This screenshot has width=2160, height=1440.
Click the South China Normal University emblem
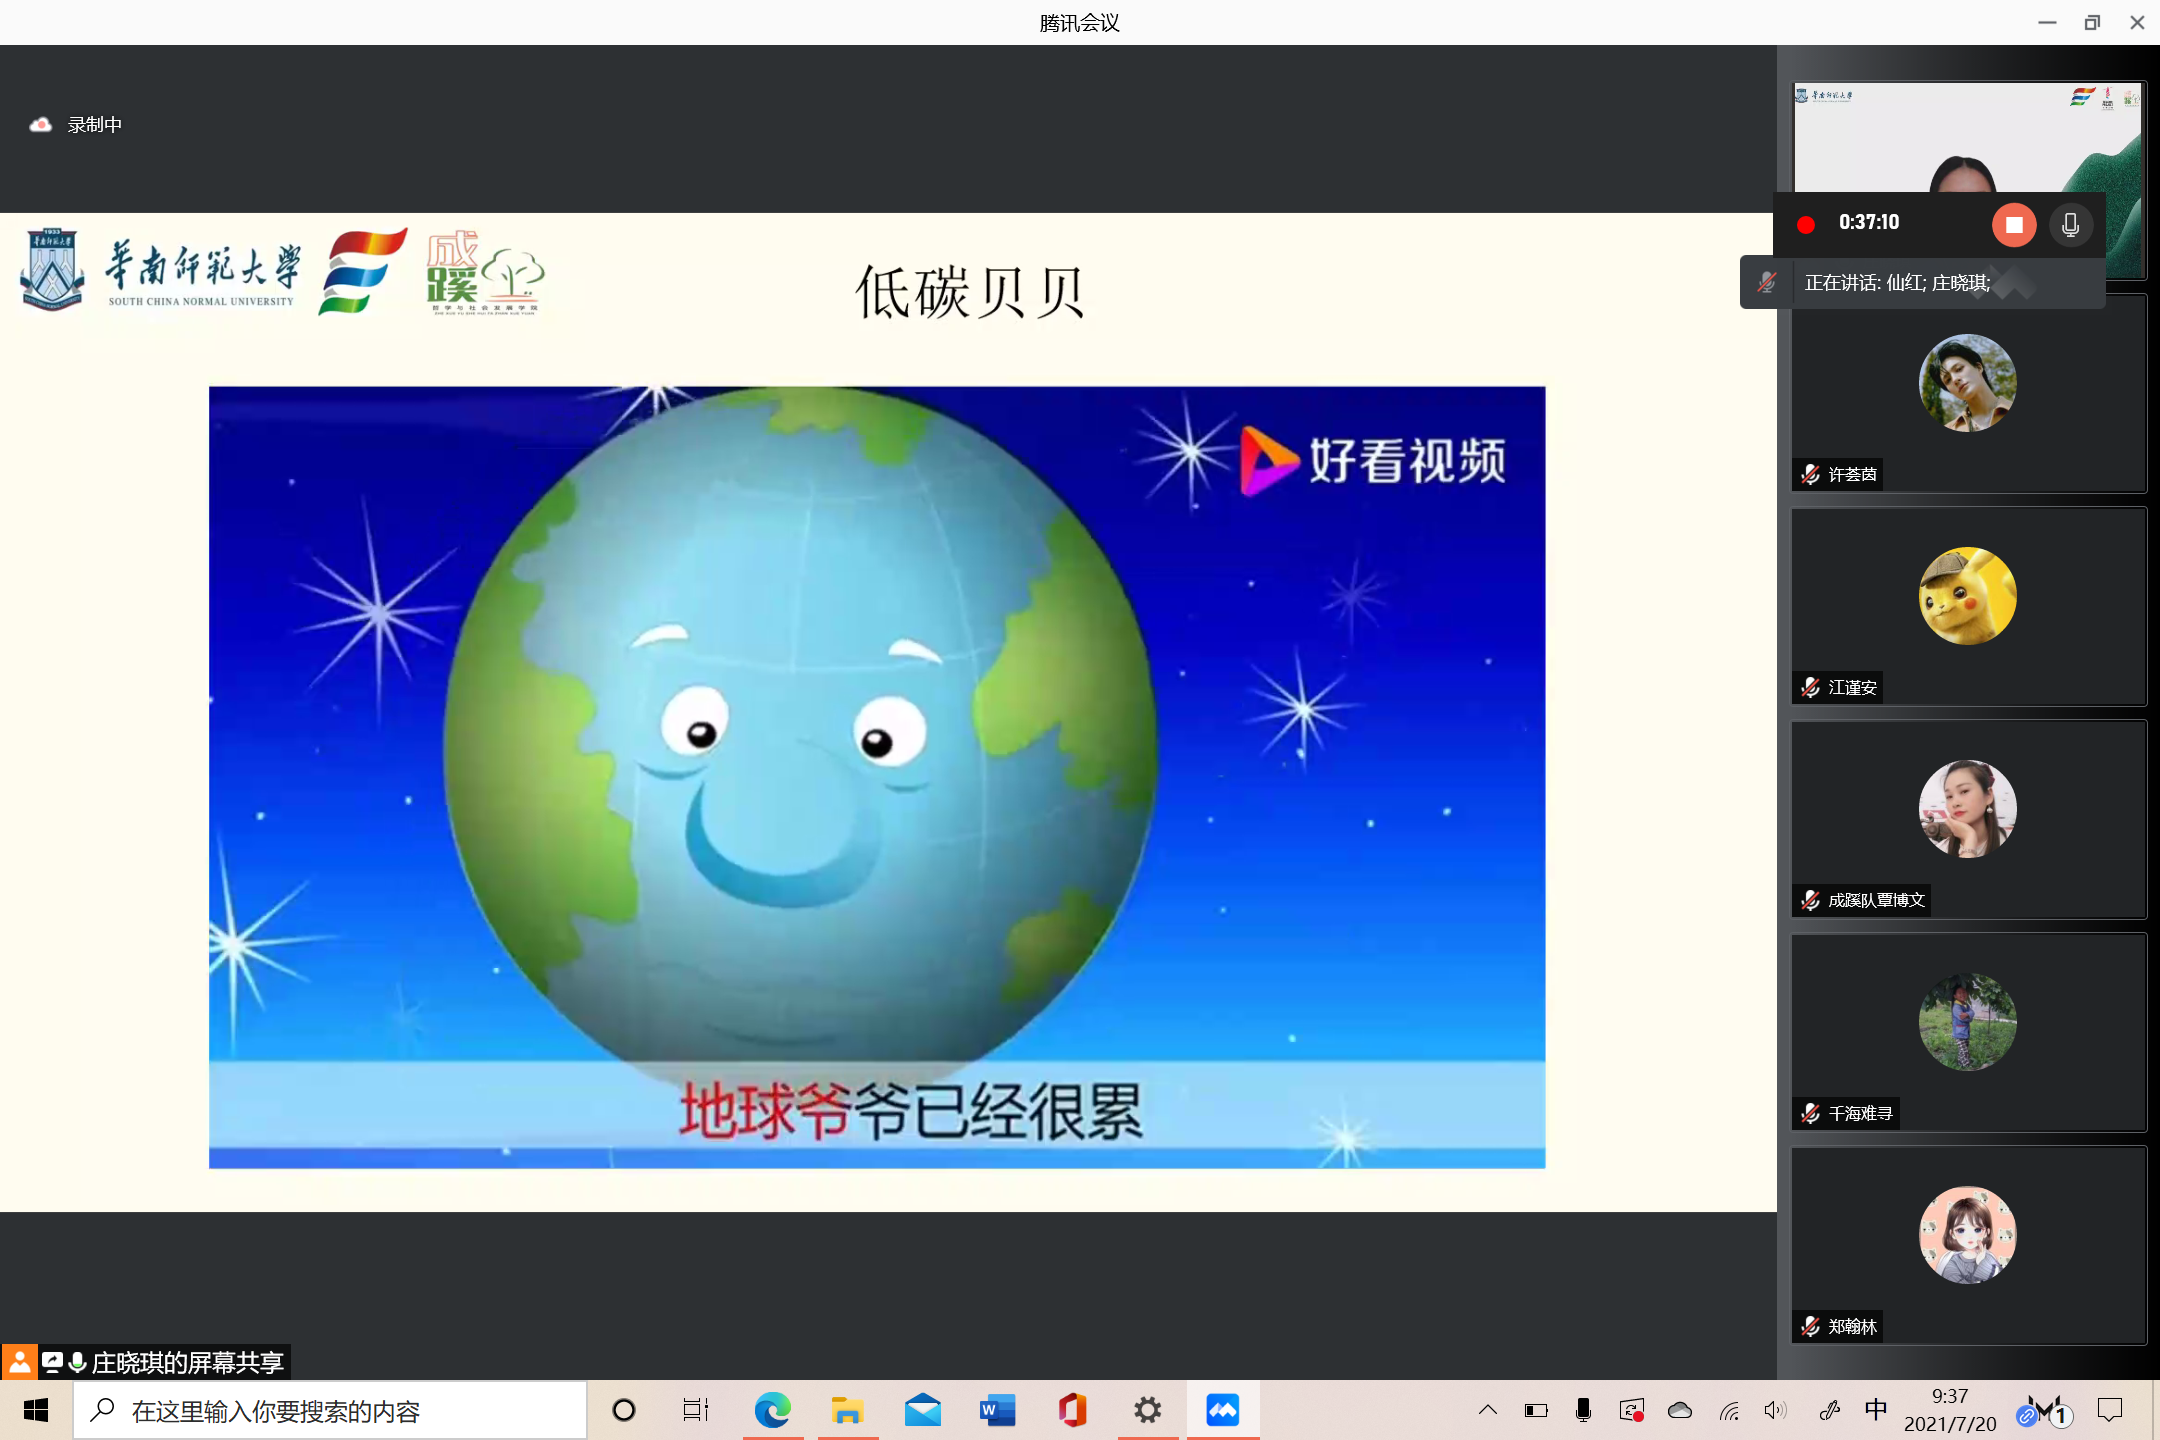tap(52, 269)
